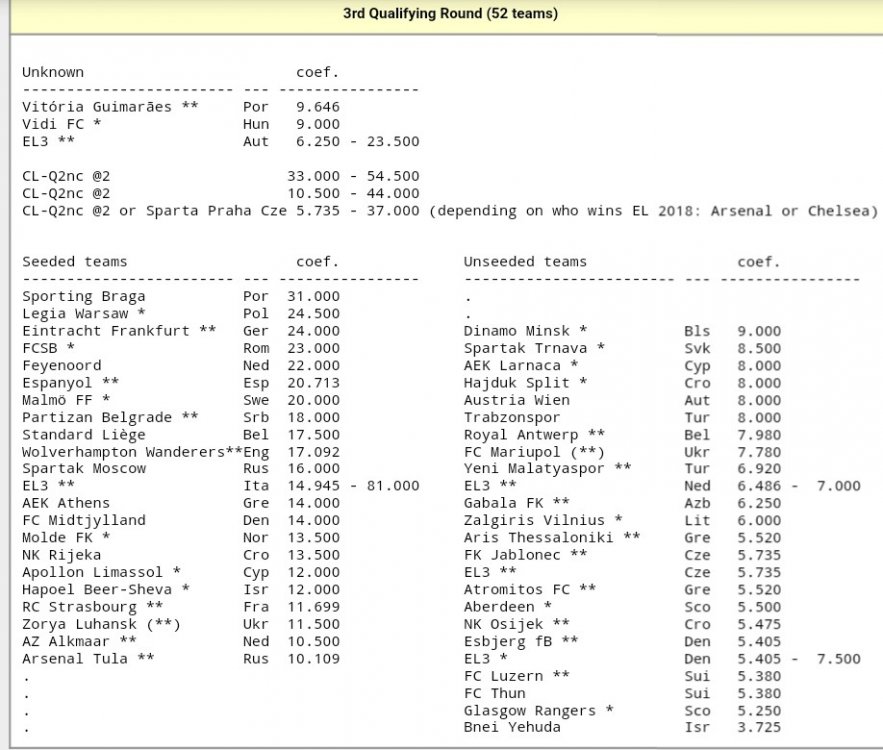Select Spartak Moscow
The height and width of the screenshot is (750, 883).
click(x=84, y=468)
